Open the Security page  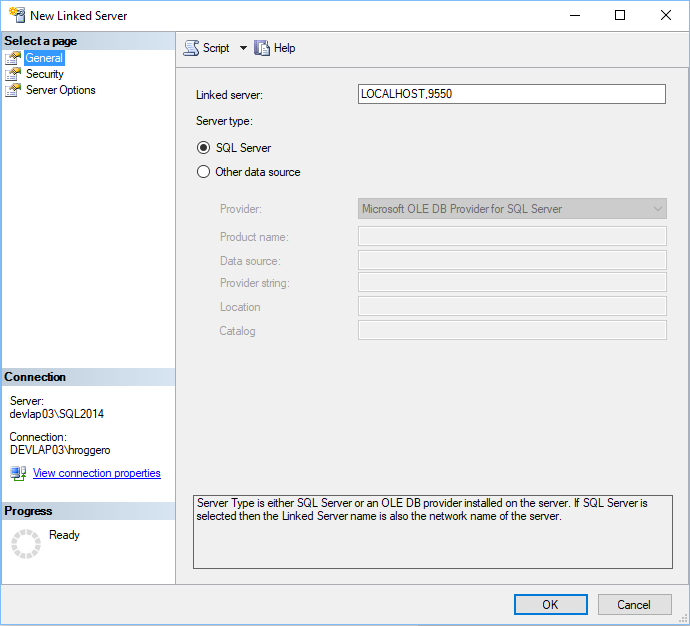point(45,74)
